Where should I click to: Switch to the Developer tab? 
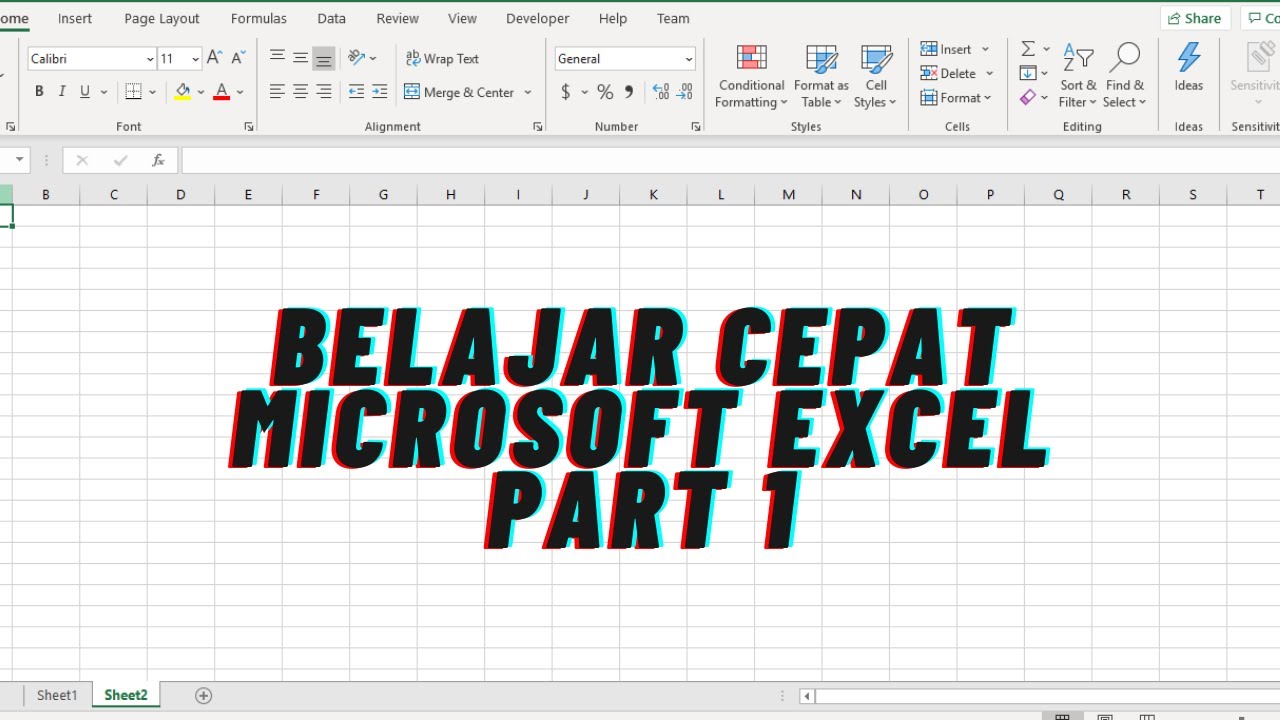pyautogui.click(x=538, y=19)
